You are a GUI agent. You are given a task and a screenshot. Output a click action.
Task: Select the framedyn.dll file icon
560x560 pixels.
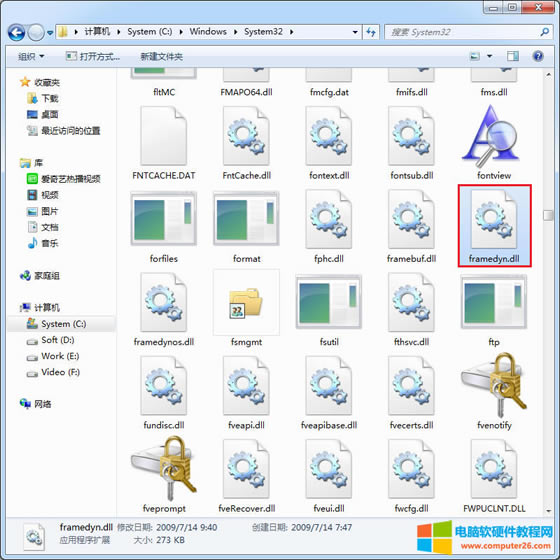pyautogui.click(x=494, y=219)
